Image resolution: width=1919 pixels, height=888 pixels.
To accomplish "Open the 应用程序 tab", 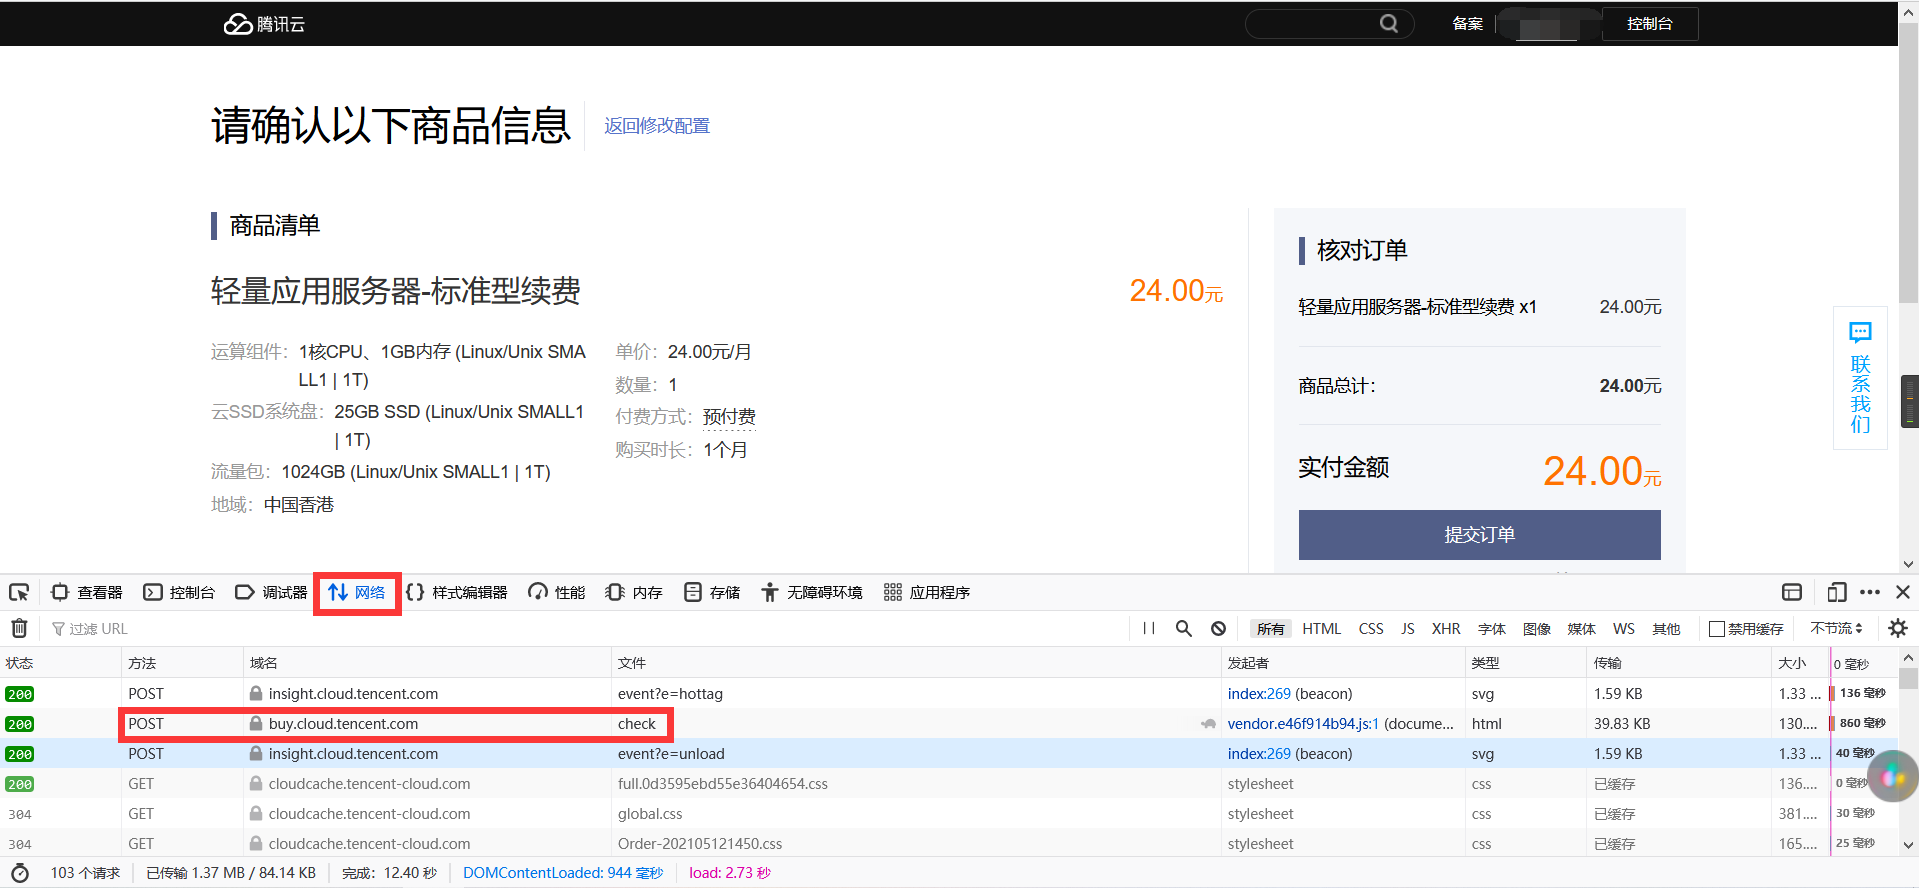I will point(927,592).
